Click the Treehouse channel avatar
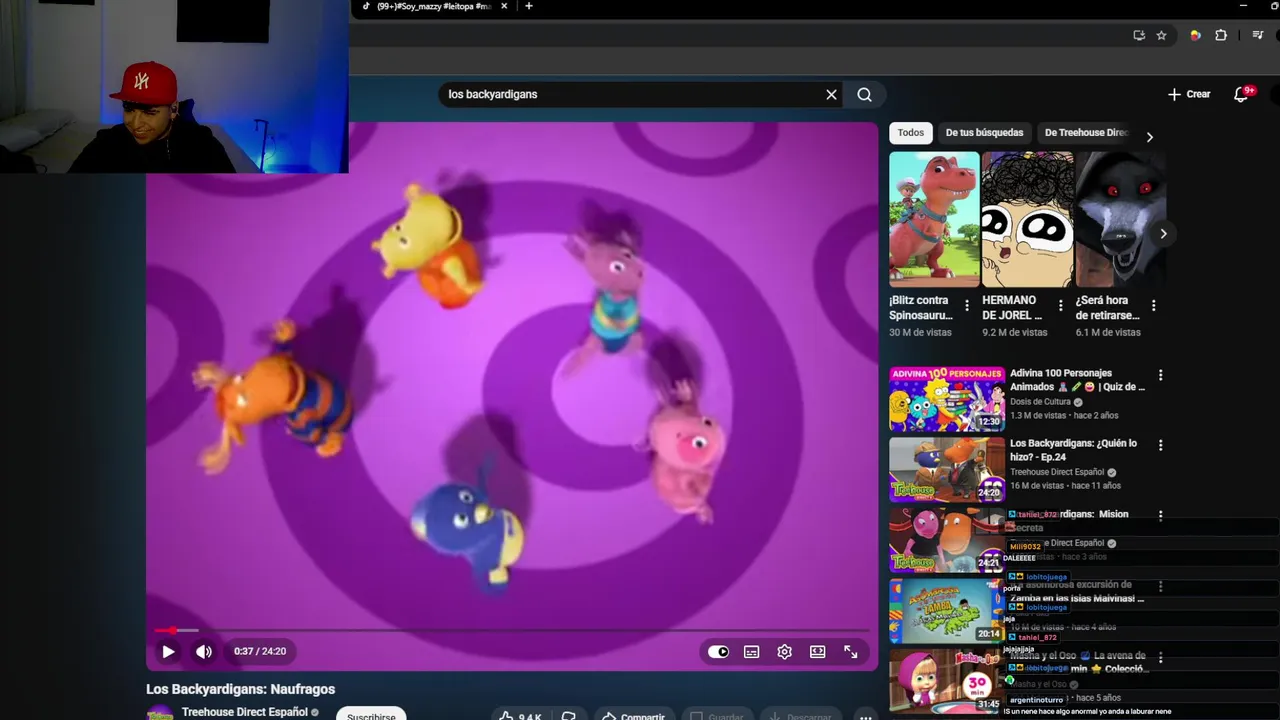This screenshot has width=1280, height=720. click(160, 713)
